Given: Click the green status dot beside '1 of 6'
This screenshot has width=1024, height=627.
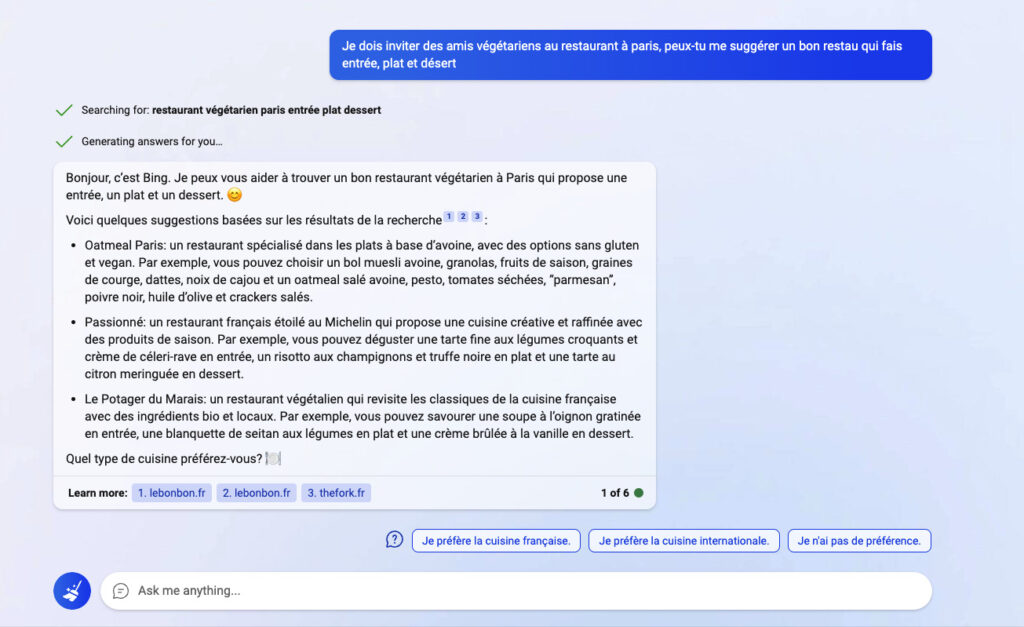Looking at the screenshot, I should [x=639, y=493].
